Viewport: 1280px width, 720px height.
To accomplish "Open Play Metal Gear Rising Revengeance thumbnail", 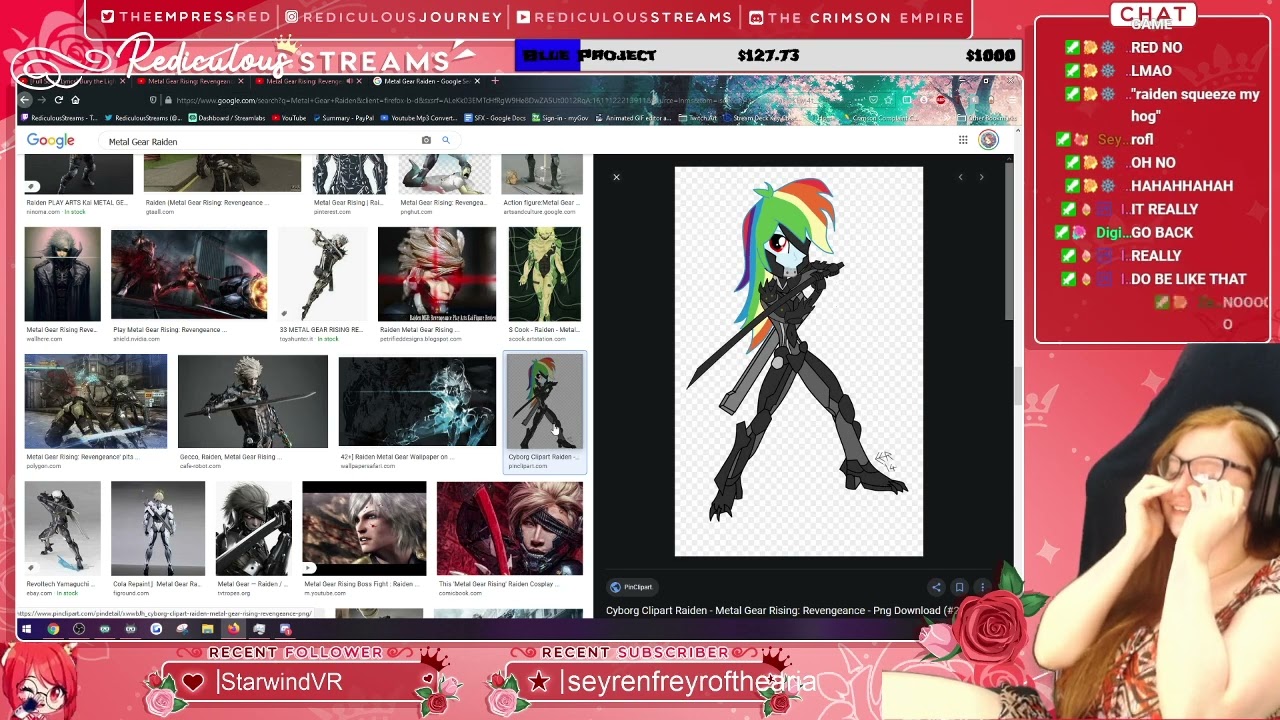I will pyautogui.click(x=189, y=274).
